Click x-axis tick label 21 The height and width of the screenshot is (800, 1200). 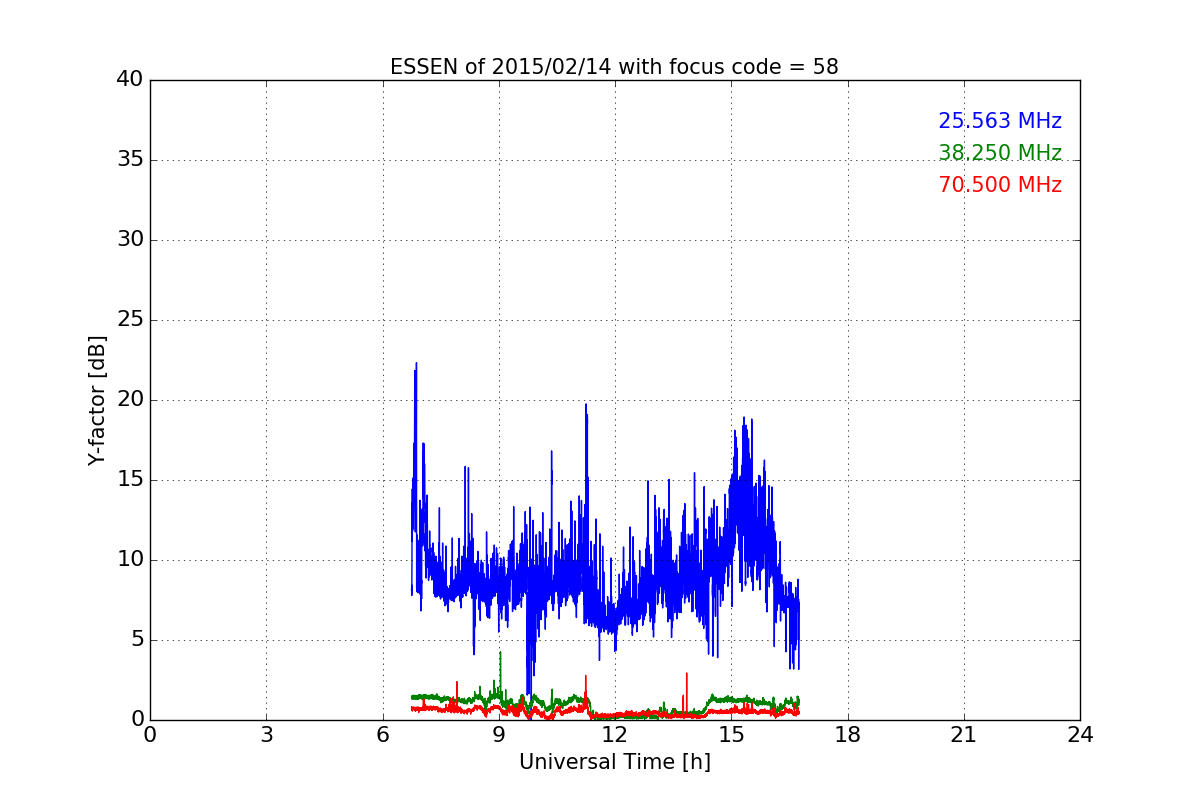coord(964,735)
